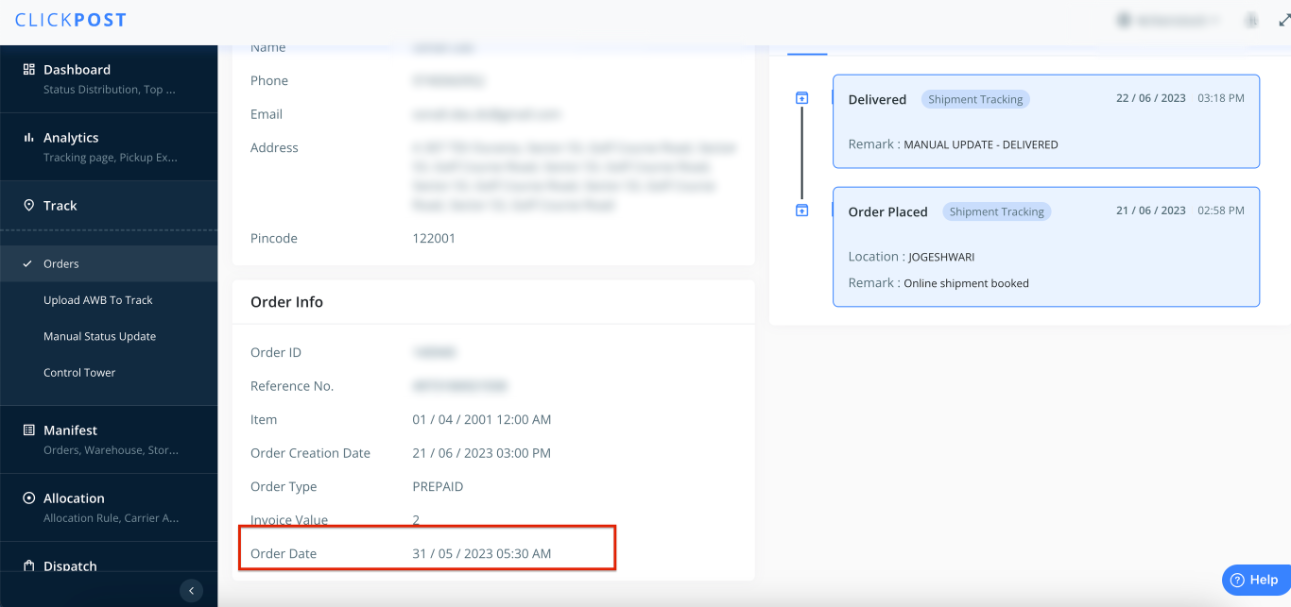Click Shipment Tracking tag on Delivered card
The height and width of the screenshot is (607, 1291).
click(975, 99)
